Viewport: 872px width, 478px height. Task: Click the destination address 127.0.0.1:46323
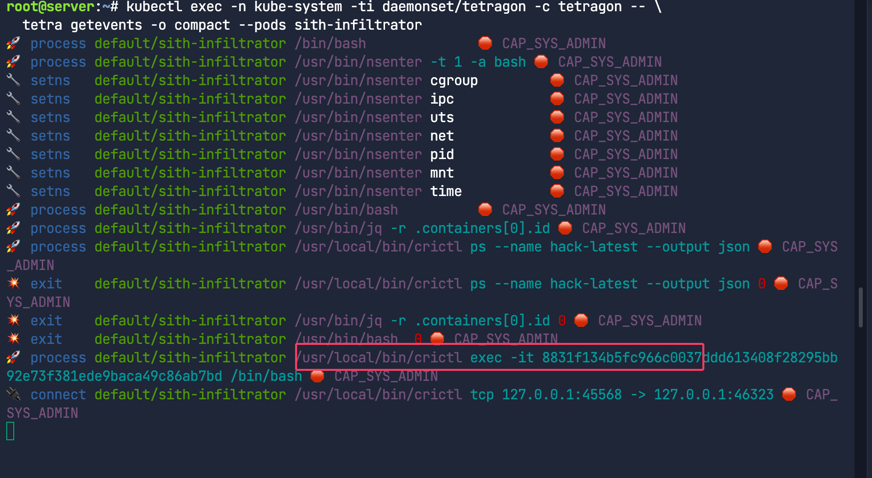714,395
